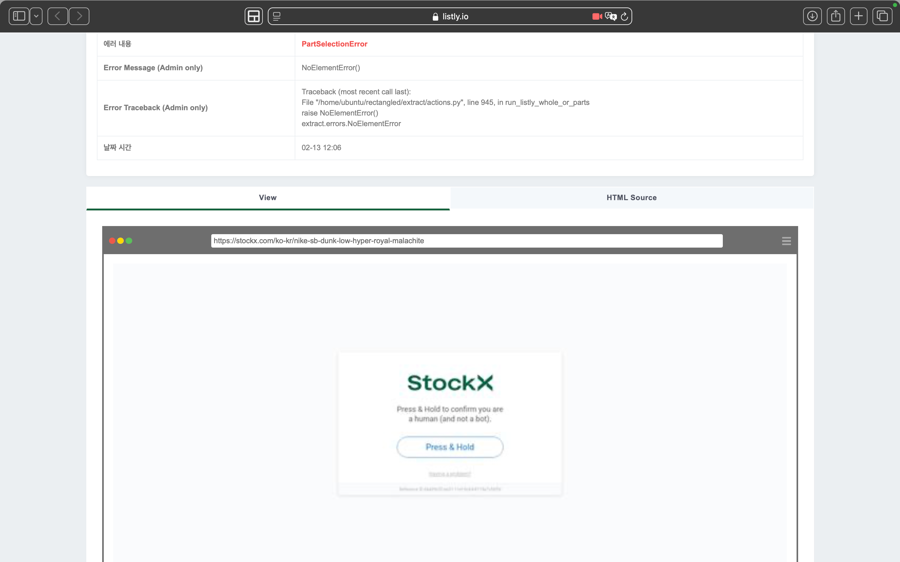Open the Share menu
Viewport: 900px width, 562px height.
835,16
